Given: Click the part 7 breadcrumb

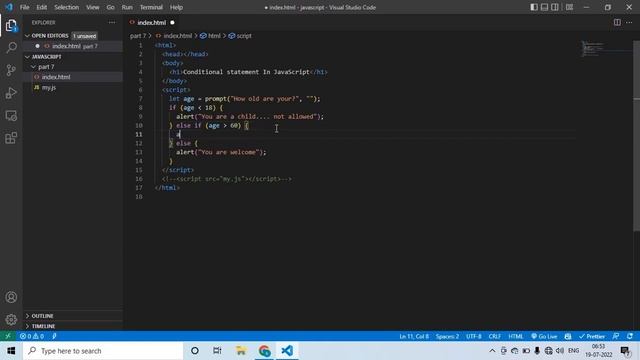Looking at the screenshot, I should [138, 36].
